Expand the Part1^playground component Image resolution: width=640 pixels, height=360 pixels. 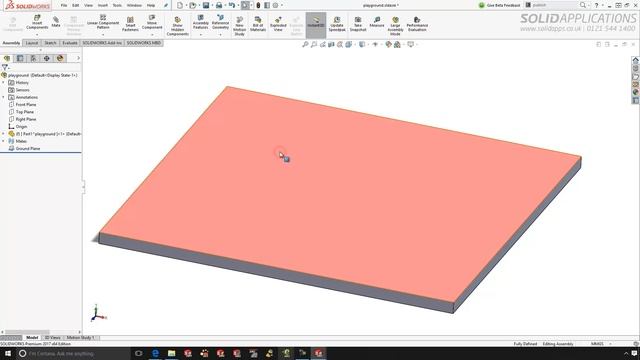point(3,134)
